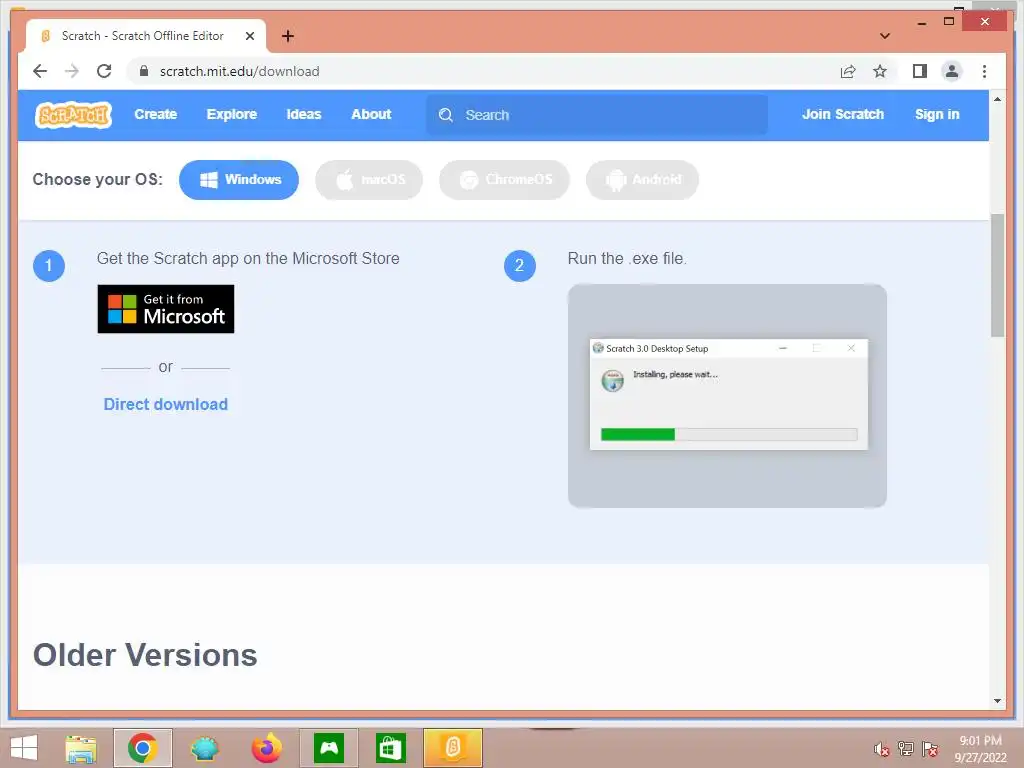
Task: Open the Firefox taskbar icon
Action: click(266, 748)
